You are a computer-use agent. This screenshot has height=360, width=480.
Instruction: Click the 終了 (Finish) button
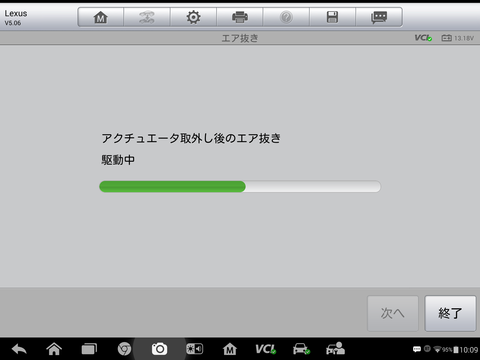(450, 313)
